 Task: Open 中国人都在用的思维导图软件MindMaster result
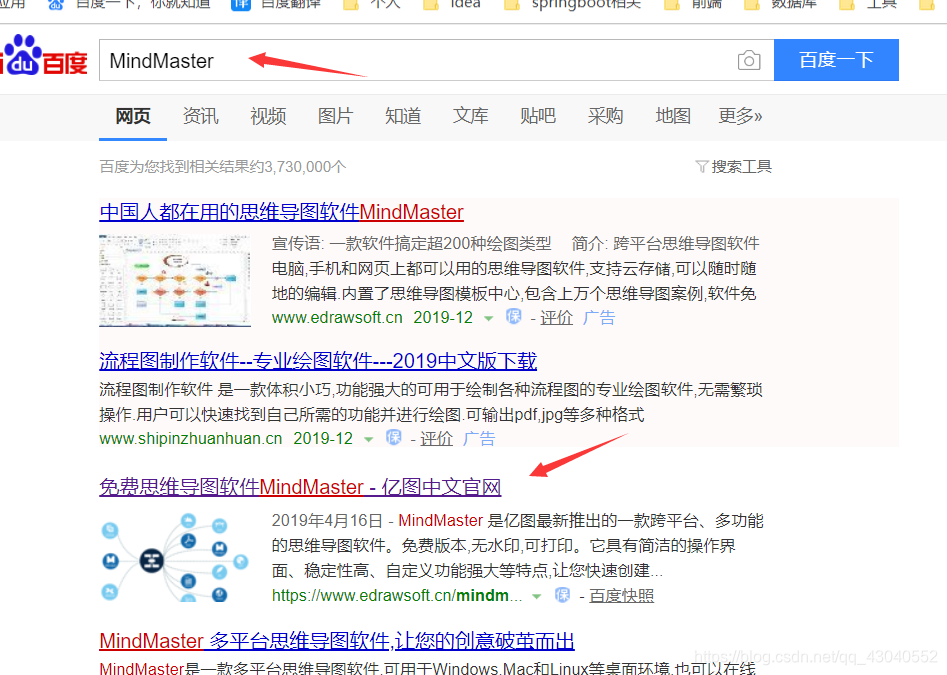pyautogui.click(x=281, y=213)
